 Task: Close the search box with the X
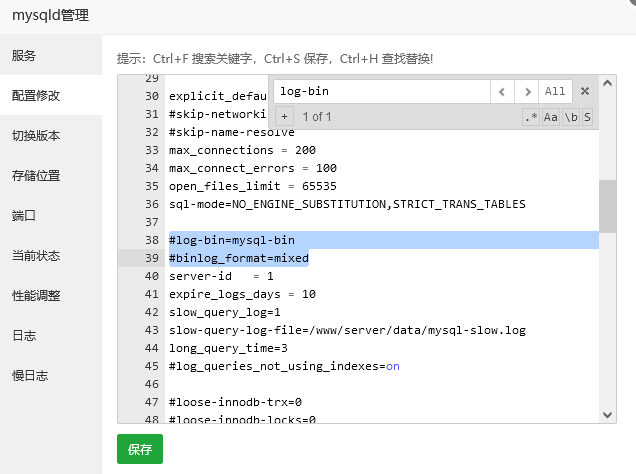click(x=584, y=91)
